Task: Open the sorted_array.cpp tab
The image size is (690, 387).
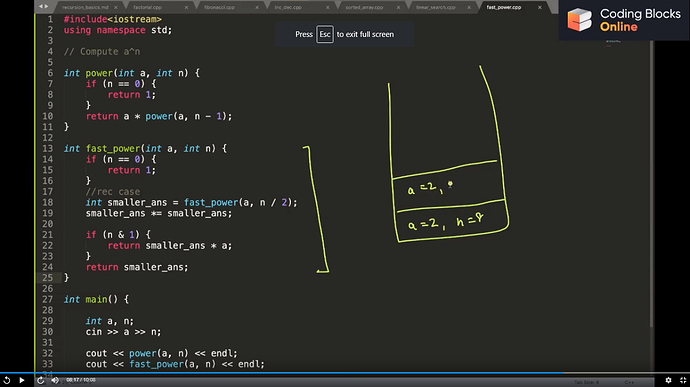Action: point(364,7)
